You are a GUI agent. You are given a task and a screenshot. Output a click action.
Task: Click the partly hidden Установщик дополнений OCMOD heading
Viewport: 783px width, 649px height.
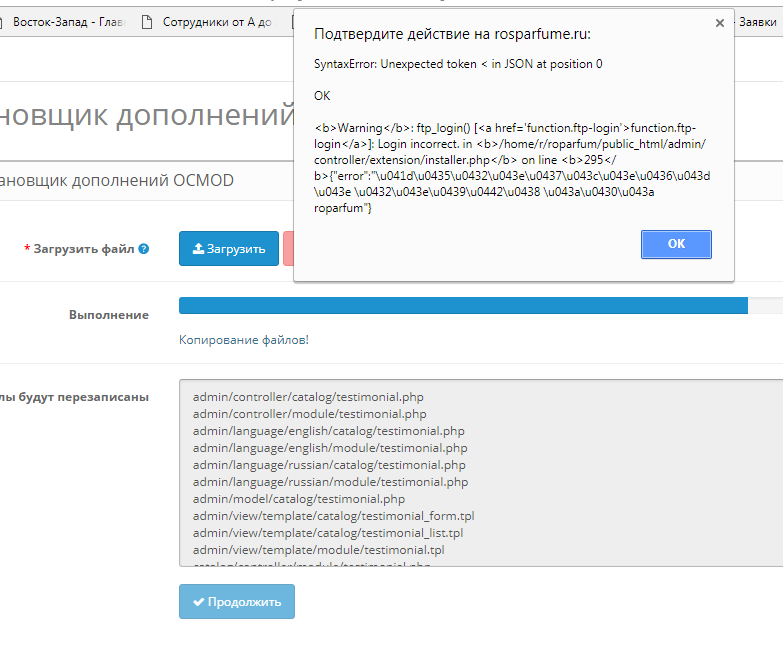click(x=117, y=180)
